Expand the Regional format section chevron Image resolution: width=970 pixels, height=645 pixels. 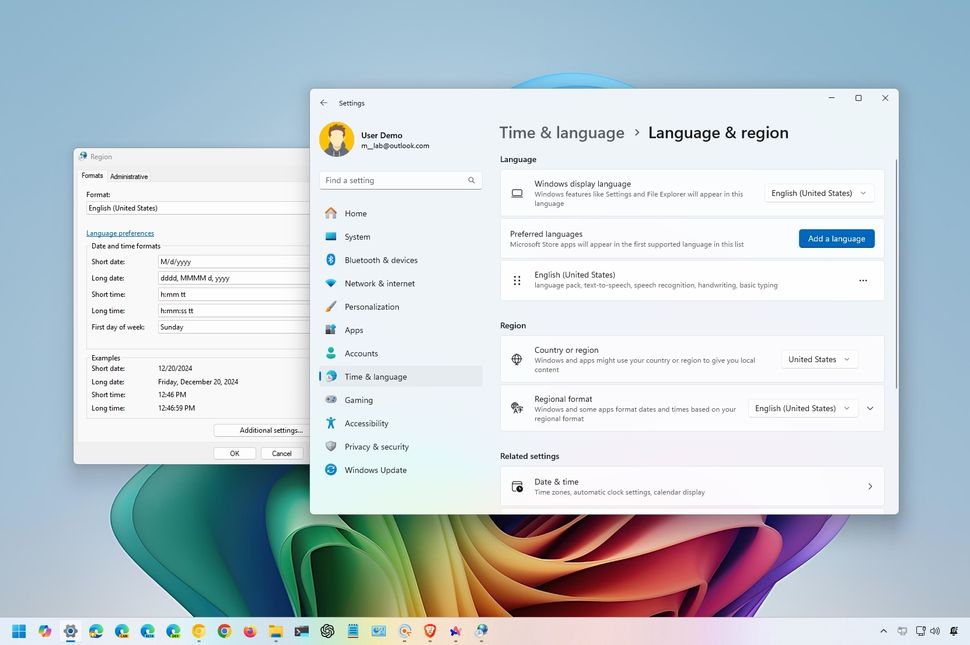[870, 408]
